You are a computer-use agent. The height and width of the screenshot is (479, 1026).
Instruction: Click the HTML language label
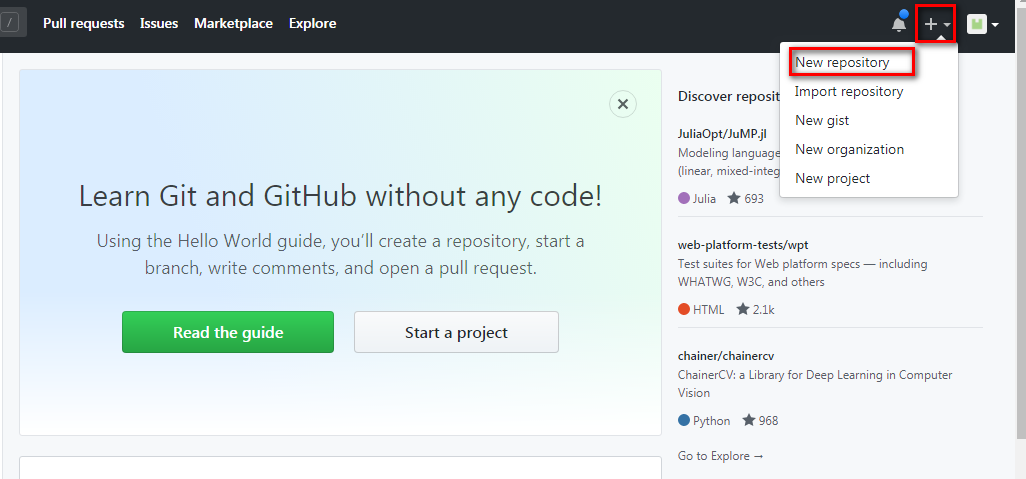(x=701, y=310)
